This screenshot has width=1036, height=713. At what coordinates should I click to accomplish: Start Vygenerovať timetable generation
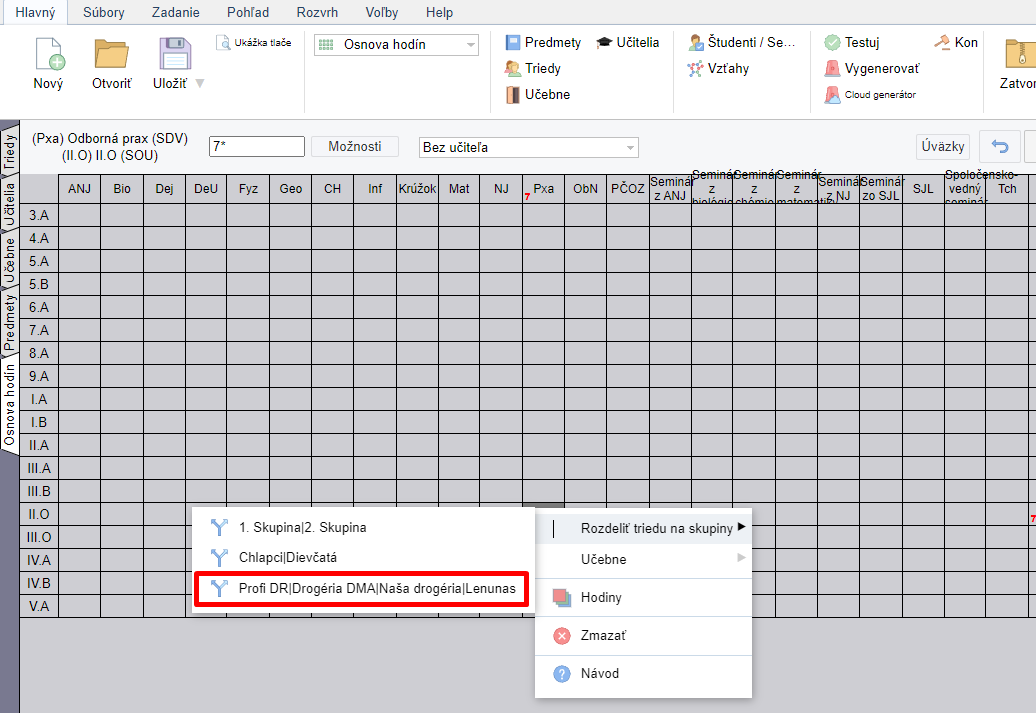click(871, 68)
